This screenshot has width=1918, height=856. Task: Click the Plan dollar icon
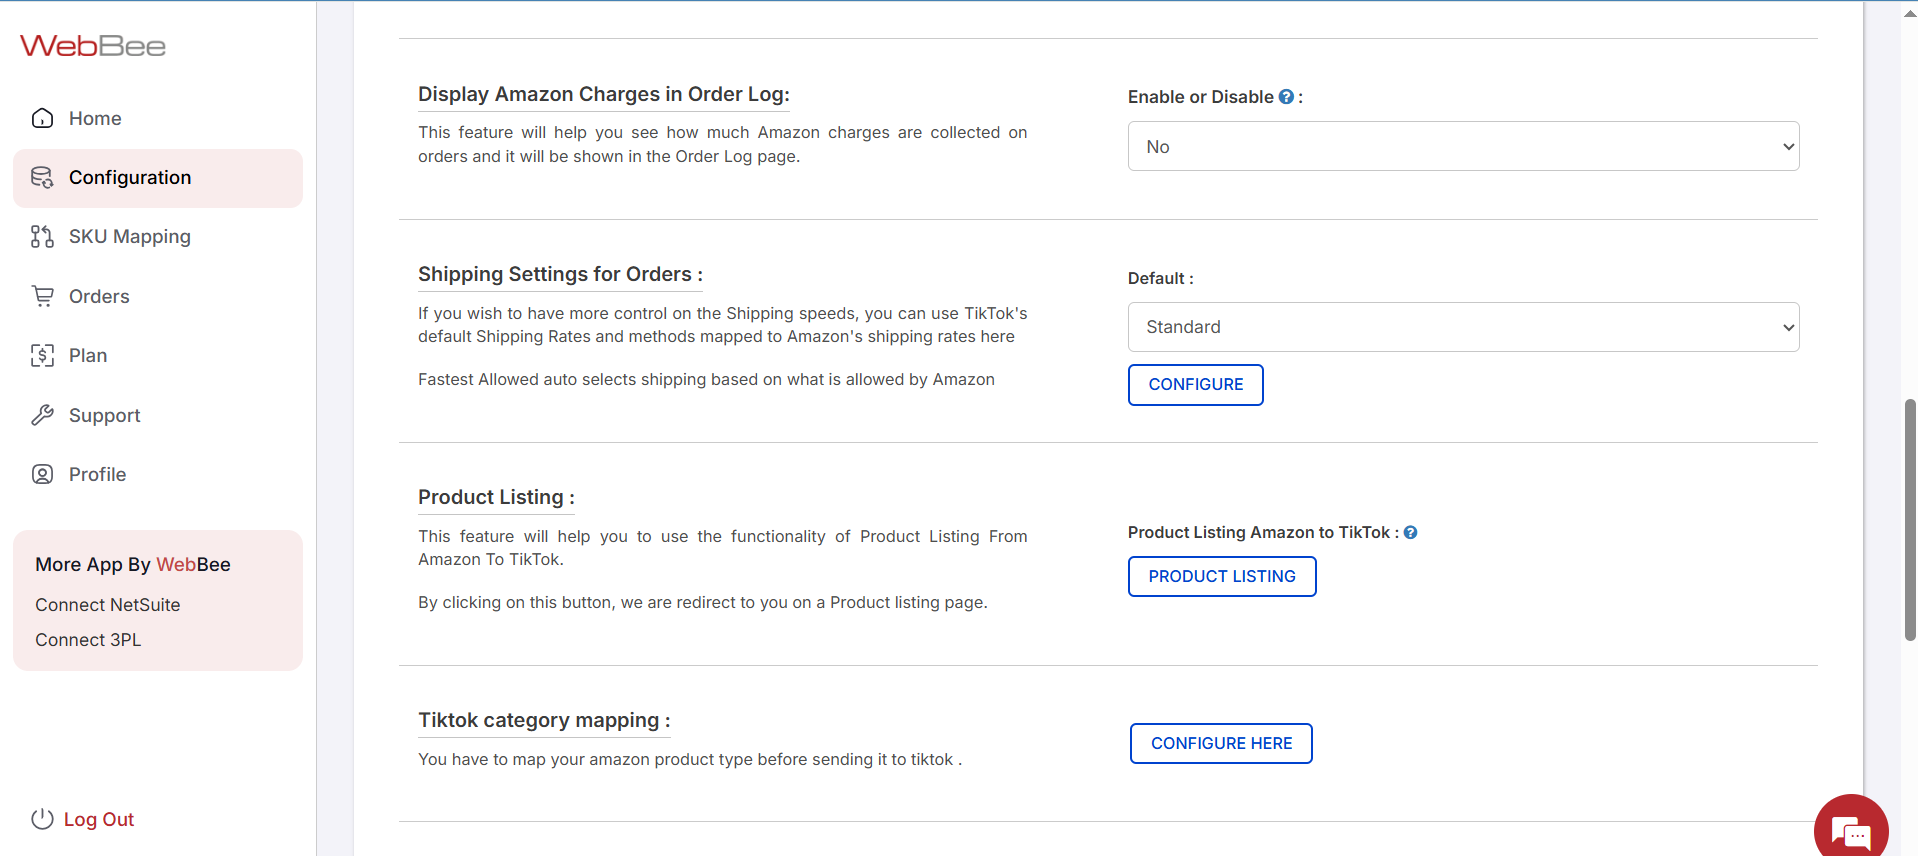[42, 356]
